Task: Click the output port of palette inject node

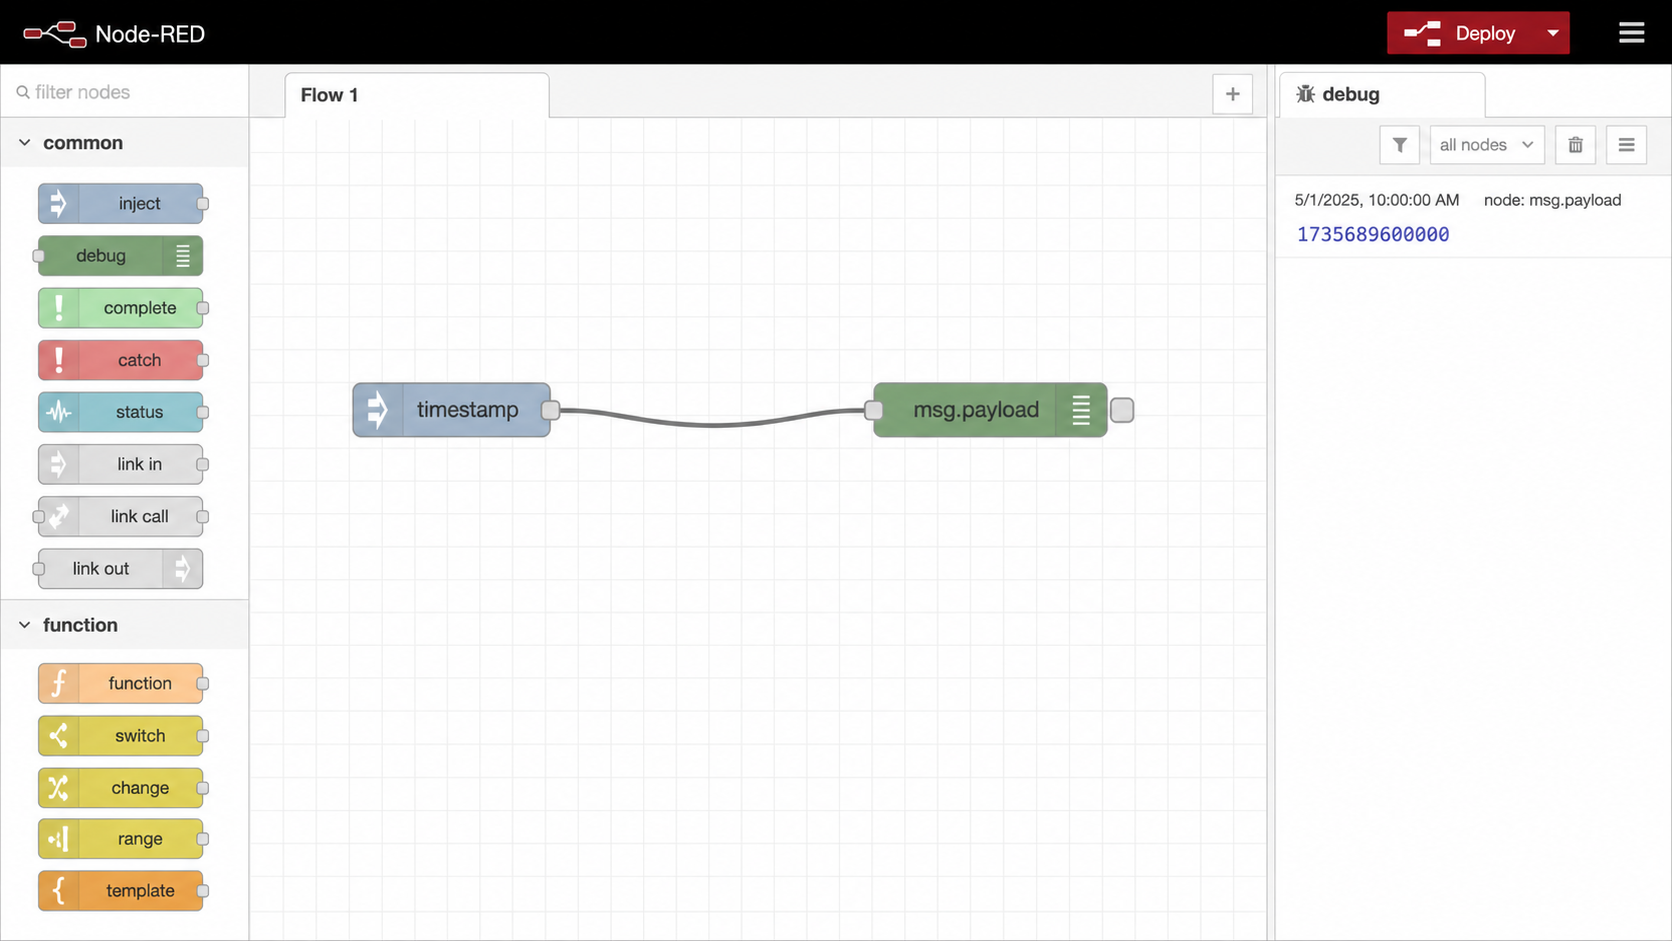Action: click(203, 204)
